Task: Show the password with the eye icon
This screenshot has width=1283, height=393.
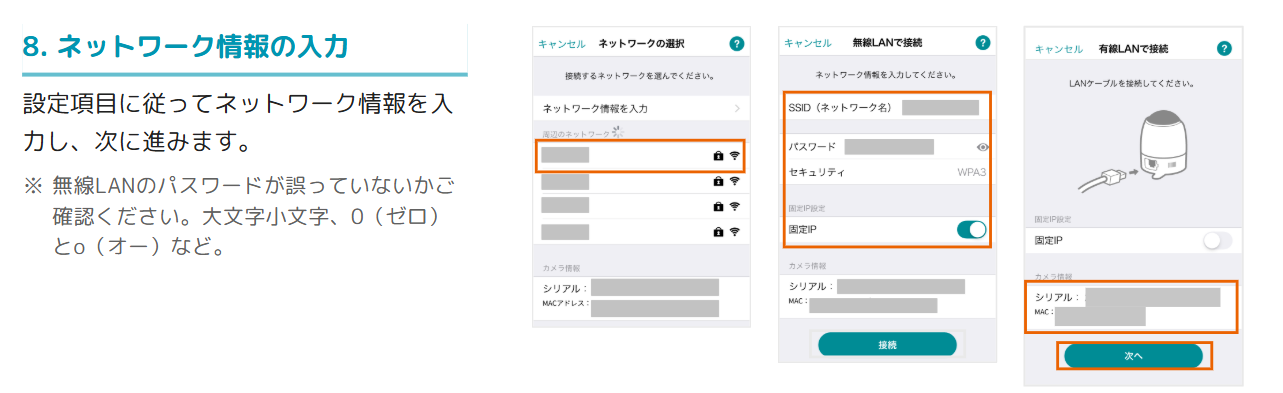Action: pyautogui.click(x=983, y=147)
